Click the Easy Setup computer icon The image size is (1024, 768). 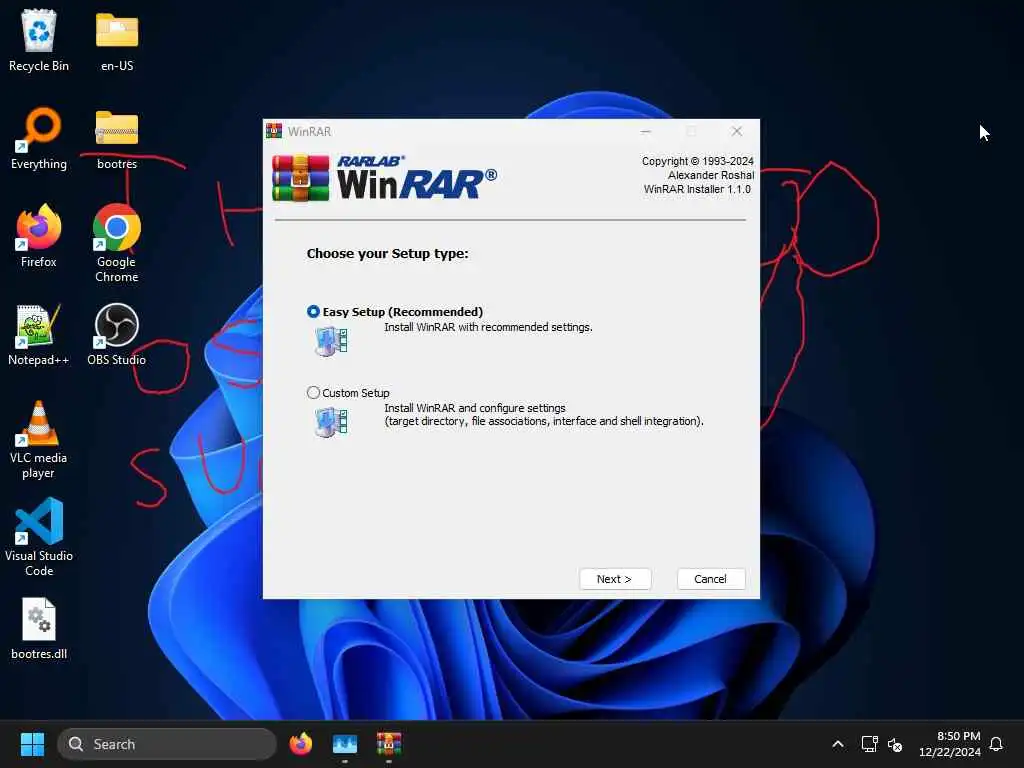[x=331, y=341]
